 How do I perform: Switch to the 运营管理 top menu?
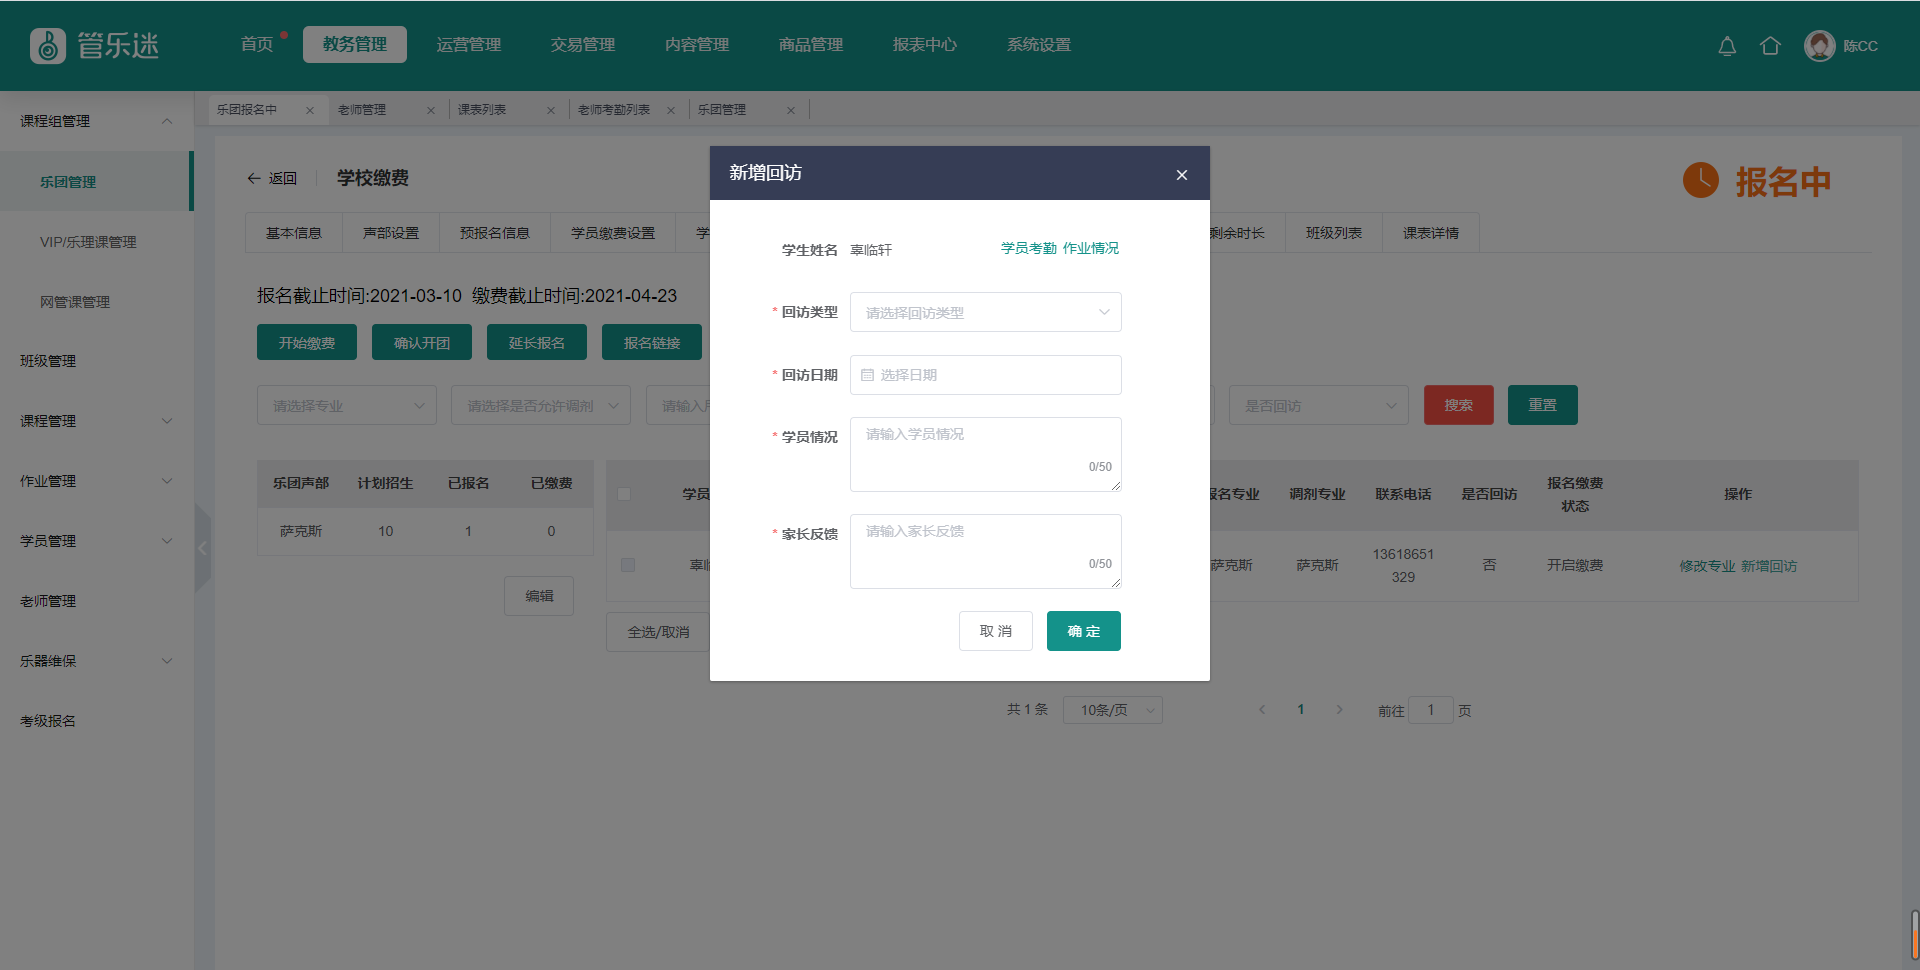(x=468, y=45)
